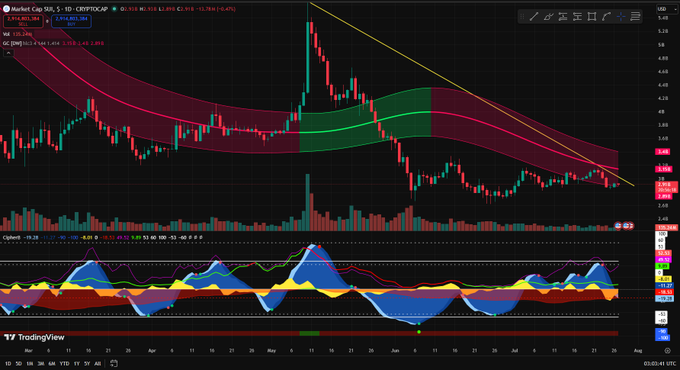
Task: Select the long position tool
Action: click(x=563, y=16)
